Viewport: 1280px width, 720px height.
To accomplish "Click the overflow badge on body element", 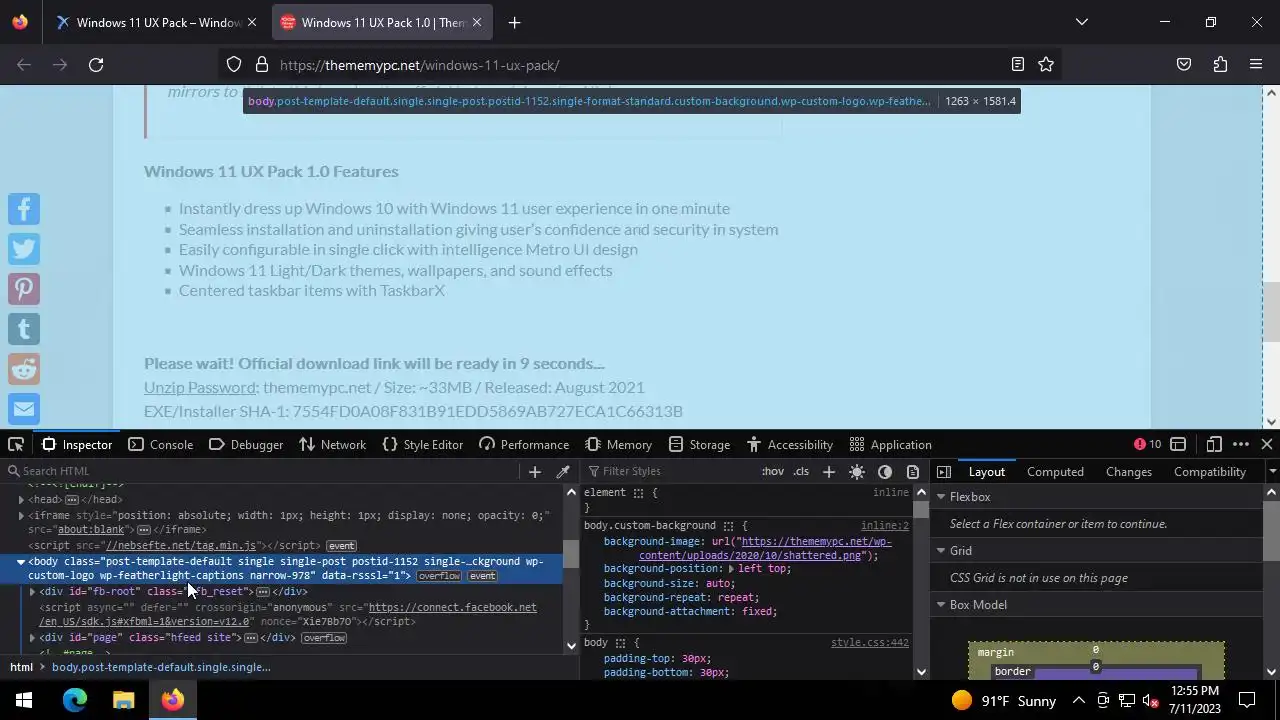I will coord(439,576).
